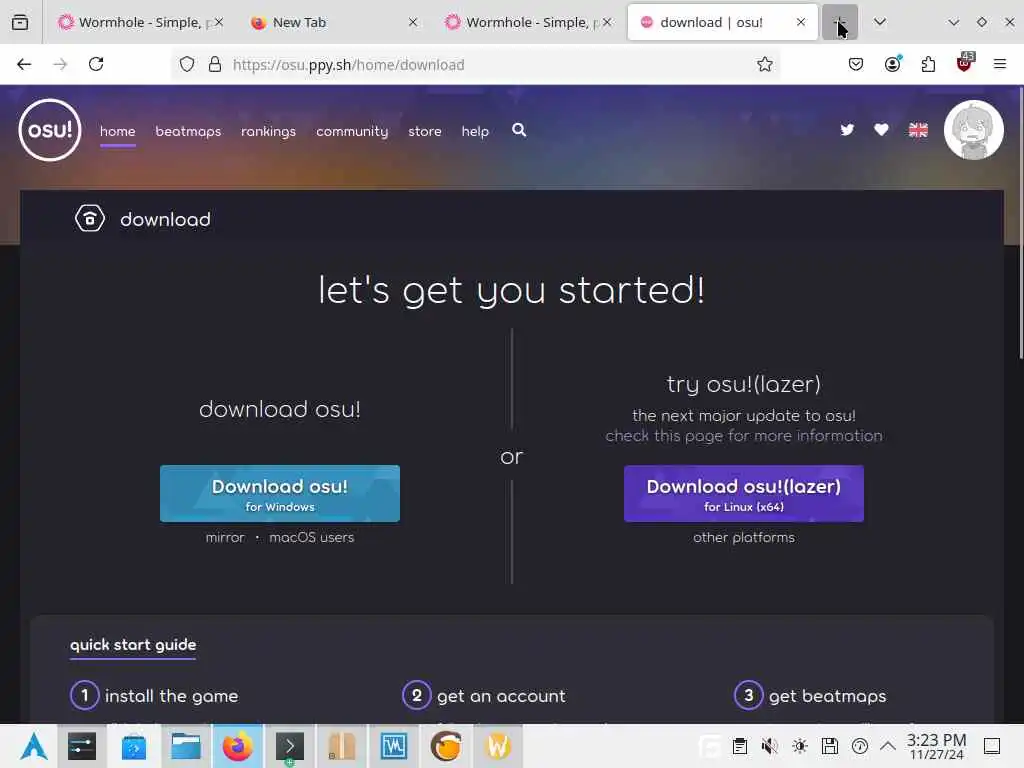Viewport: 1024px width, 768px height.
Task: Click step 2 get an account
Action: [484, 696]
